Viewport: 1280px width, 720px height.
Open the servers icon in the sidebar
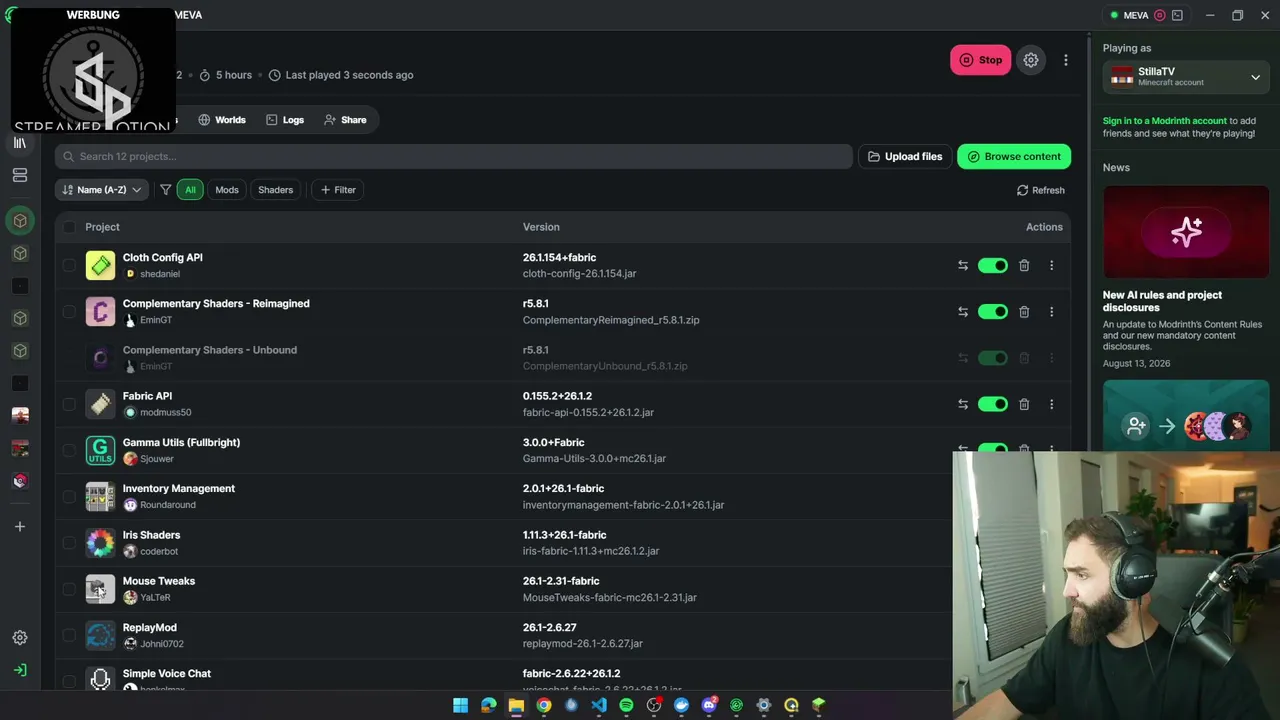pyautogui.click(x=19, y=175)
